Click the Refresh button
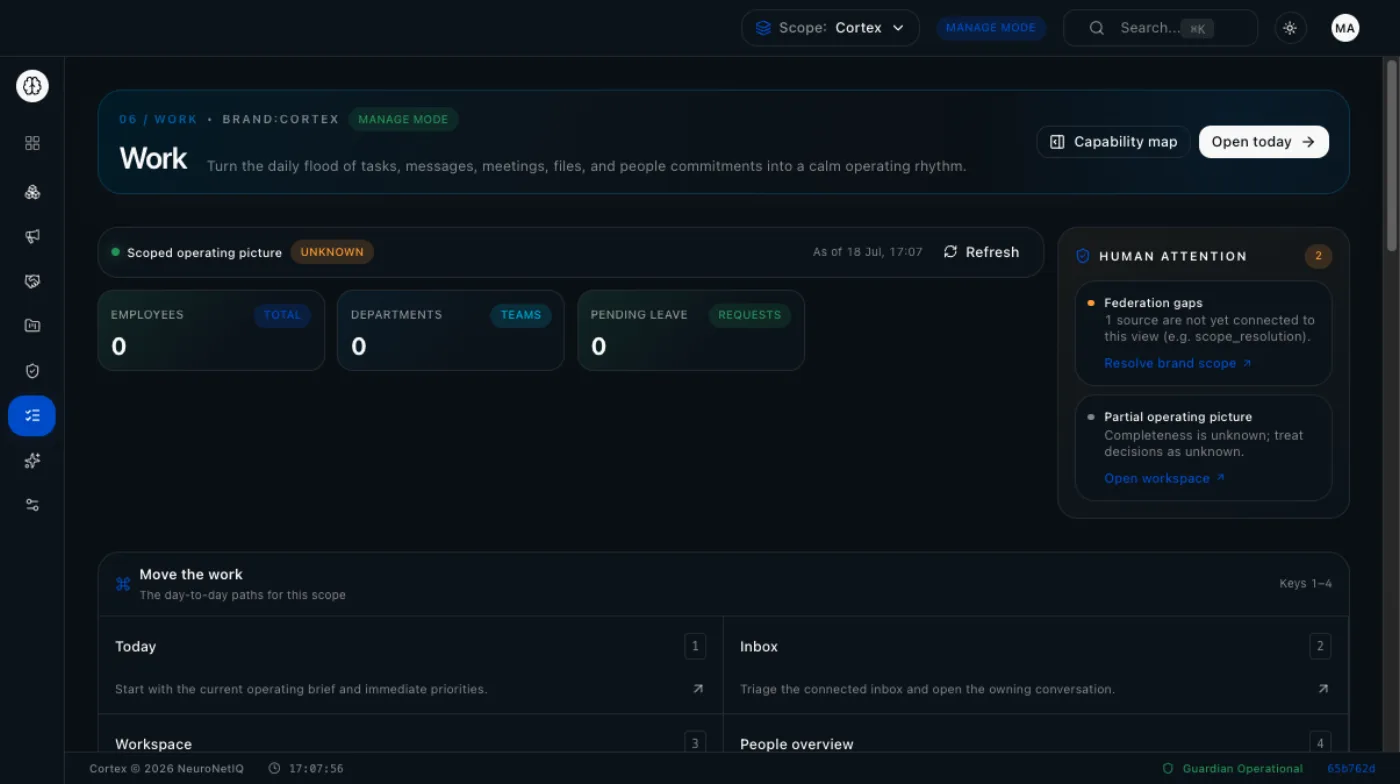 pyautogui.click(x=981, y=252)
